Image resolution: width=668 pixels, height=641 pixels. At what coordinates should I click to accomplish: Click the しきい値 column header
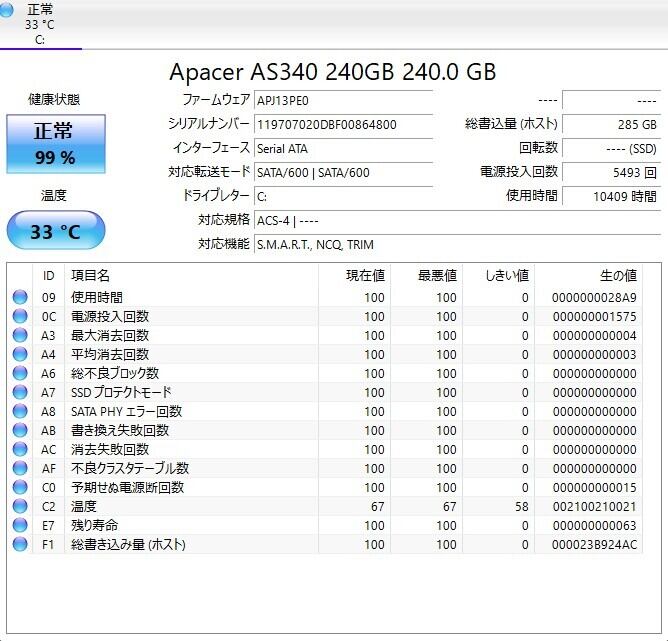[498, 276]
